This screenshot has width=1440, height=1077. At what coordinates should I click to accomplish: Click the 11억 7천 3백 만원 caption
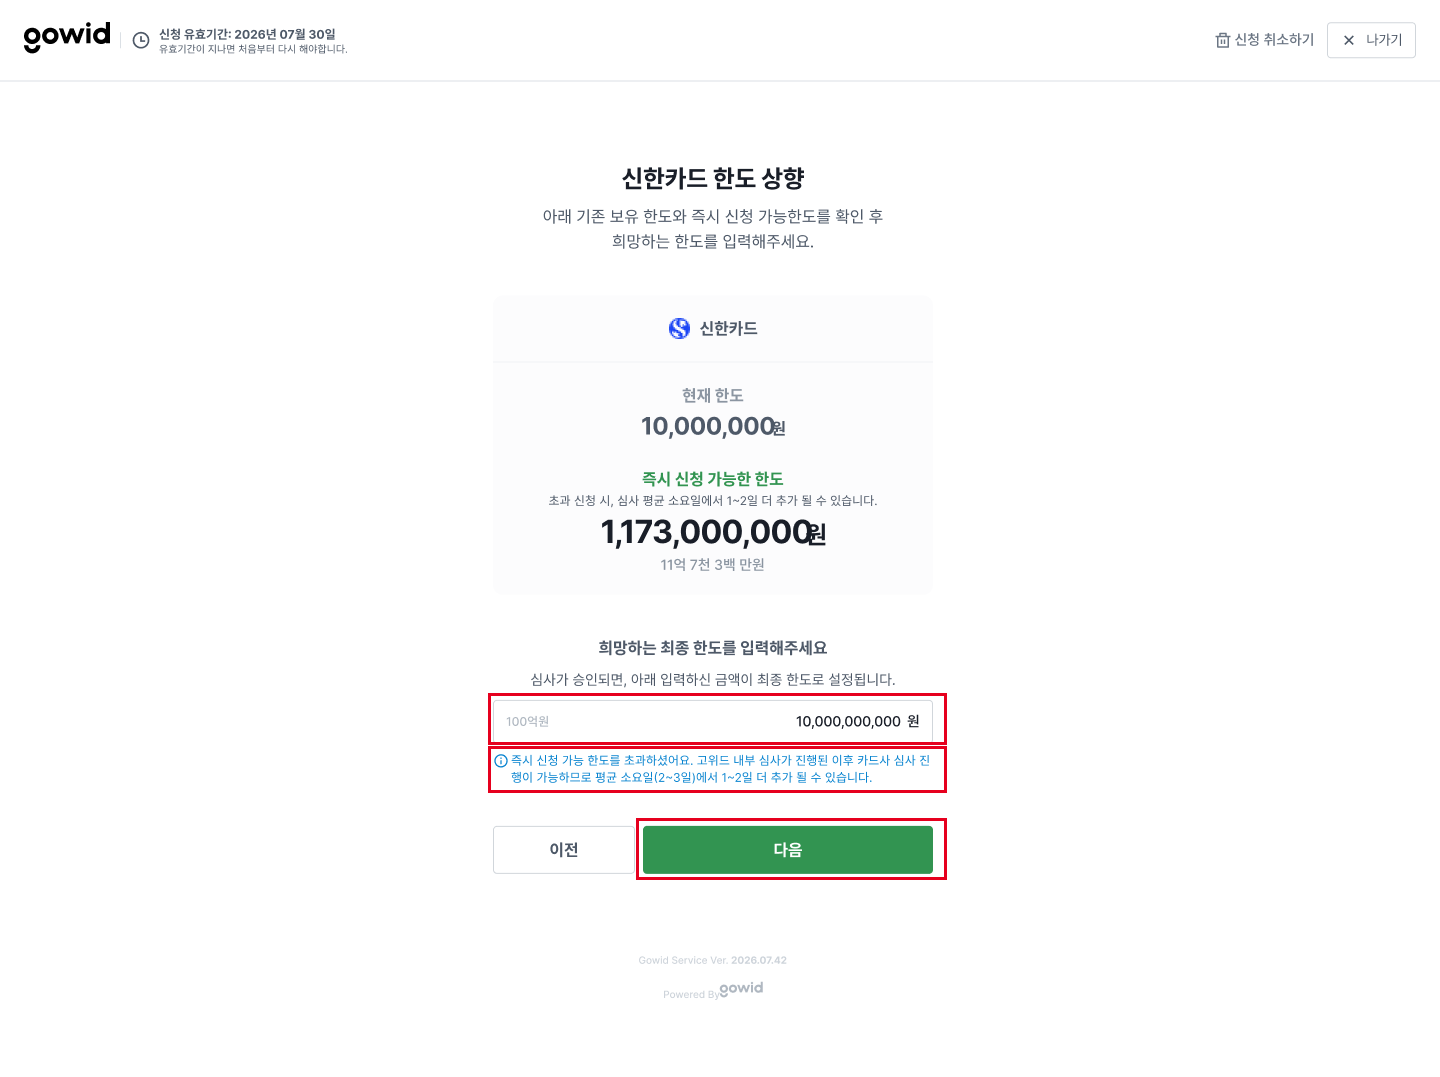coord(713,565)
